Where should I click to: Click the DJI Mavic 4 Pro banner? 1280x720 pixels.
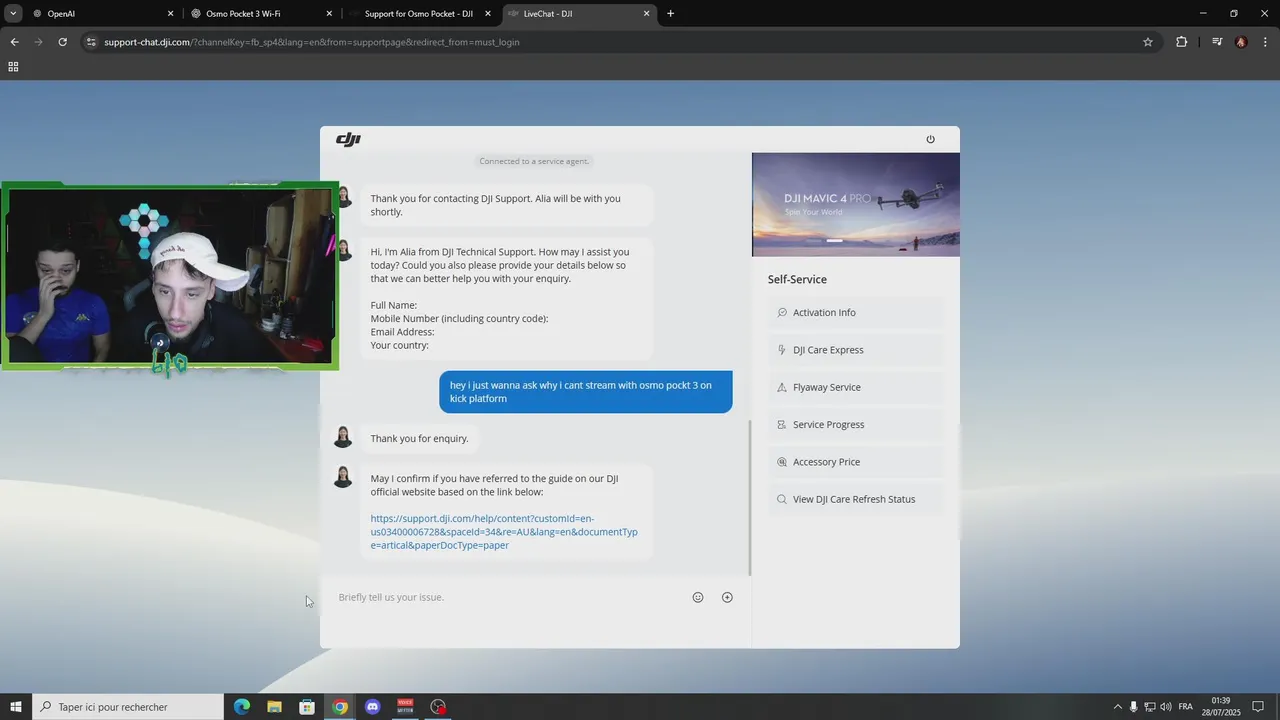856,205
